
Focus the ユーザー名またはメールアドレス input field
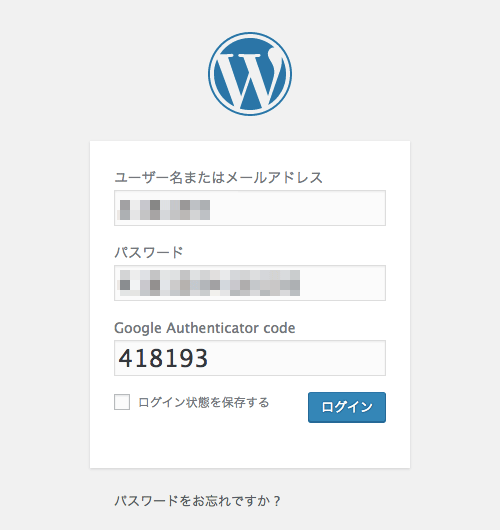(x=250, y=208)
